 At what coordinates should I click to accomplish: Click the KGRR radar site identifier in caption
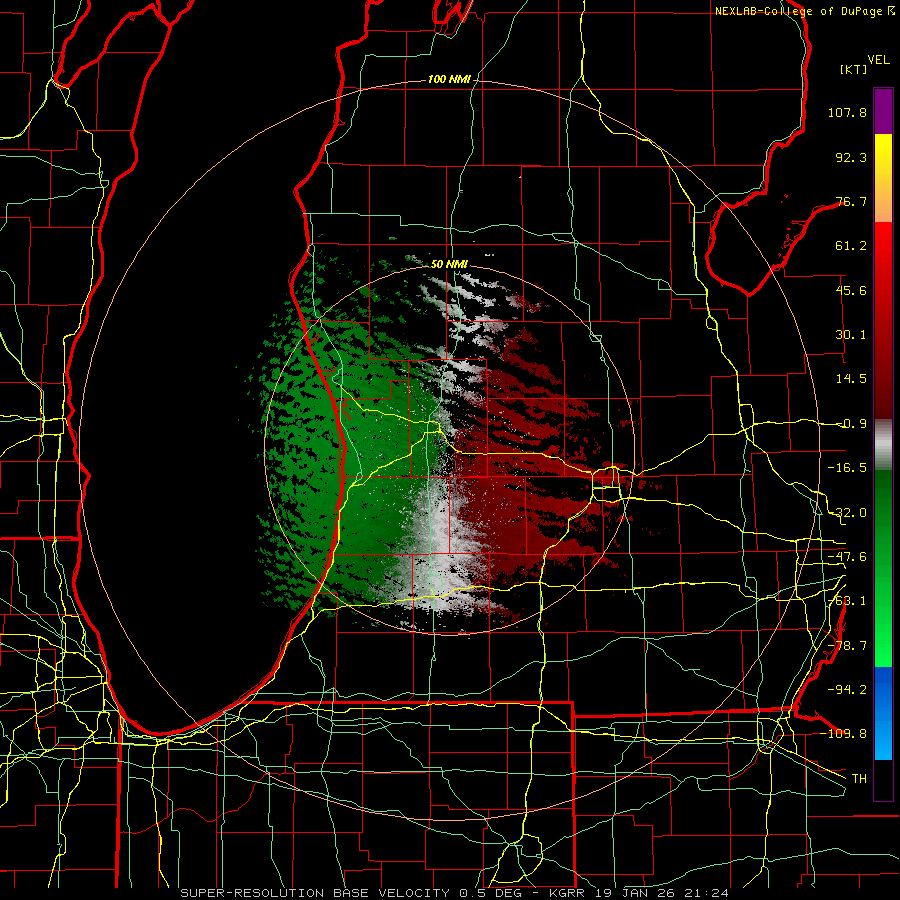point(569,893)
